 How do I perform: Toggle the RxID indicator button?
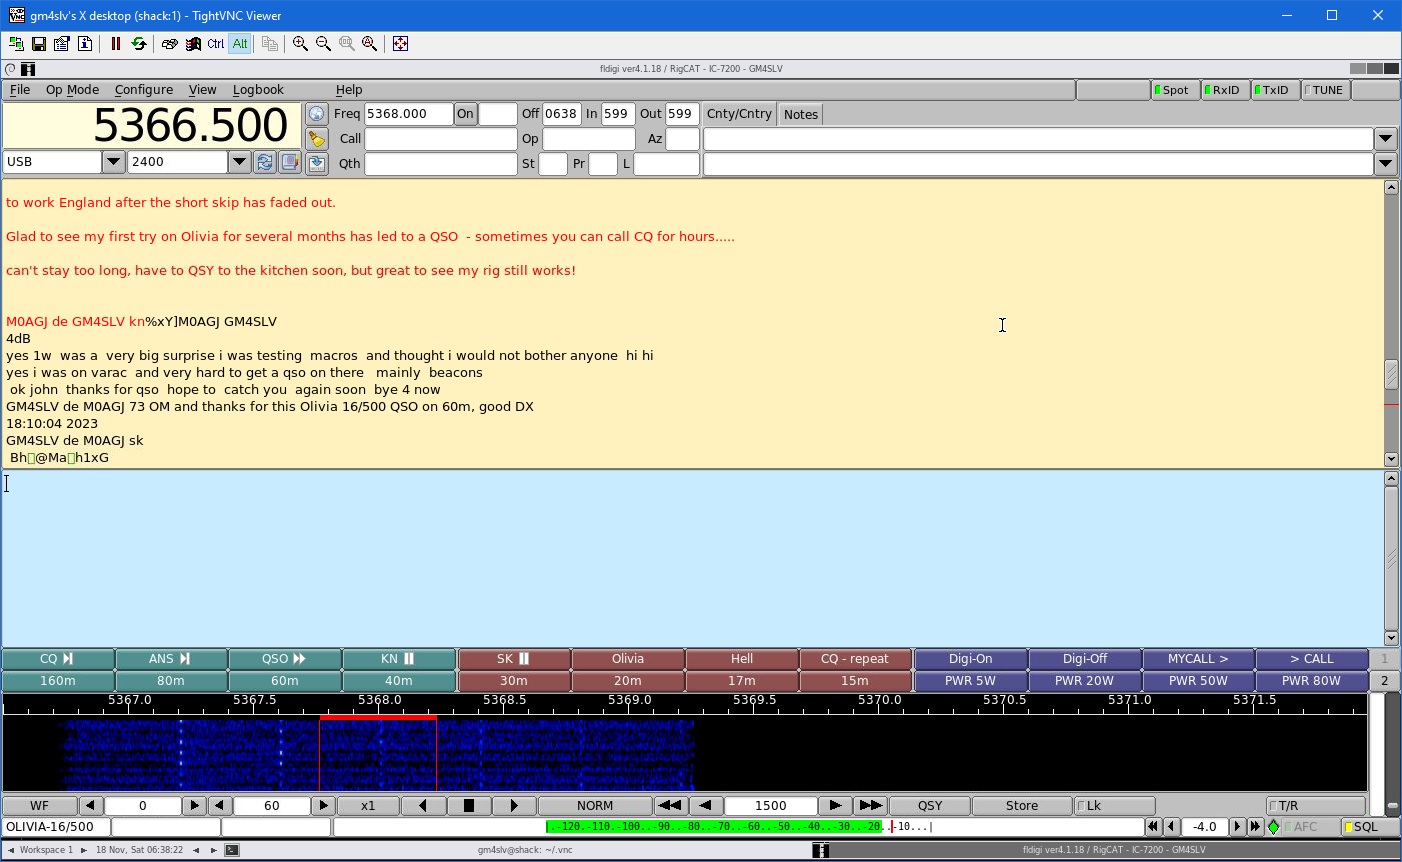(x=1222, y=90)
